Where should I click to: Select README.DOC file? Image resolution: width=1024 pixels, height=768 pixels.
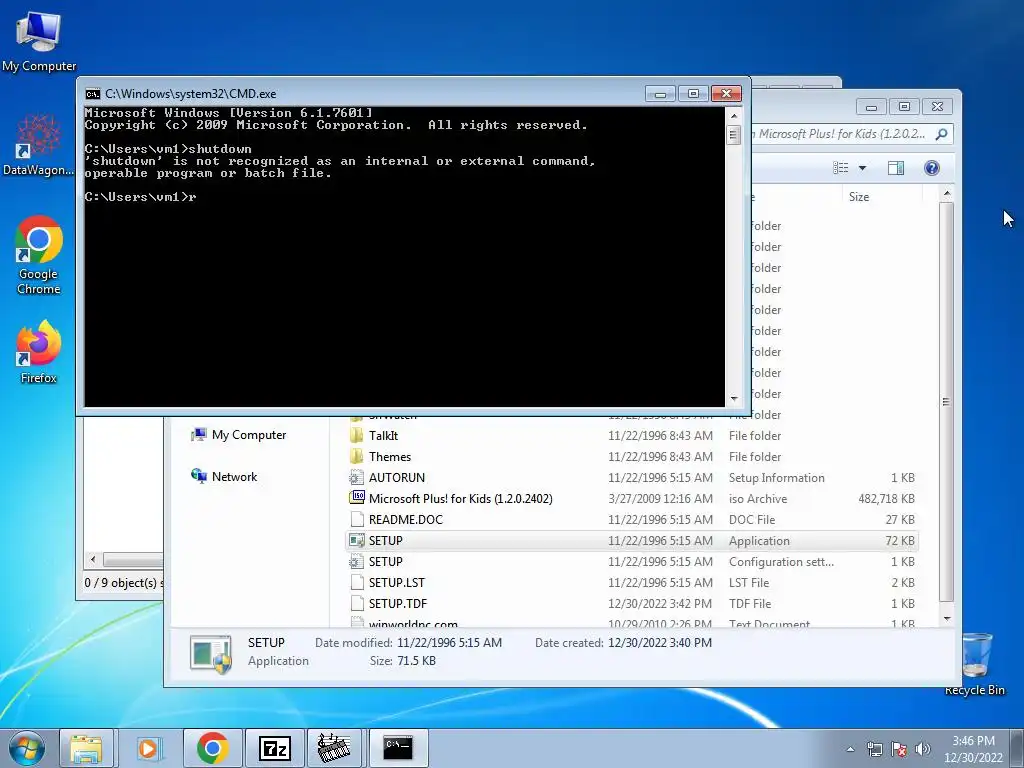coord(632,519)
